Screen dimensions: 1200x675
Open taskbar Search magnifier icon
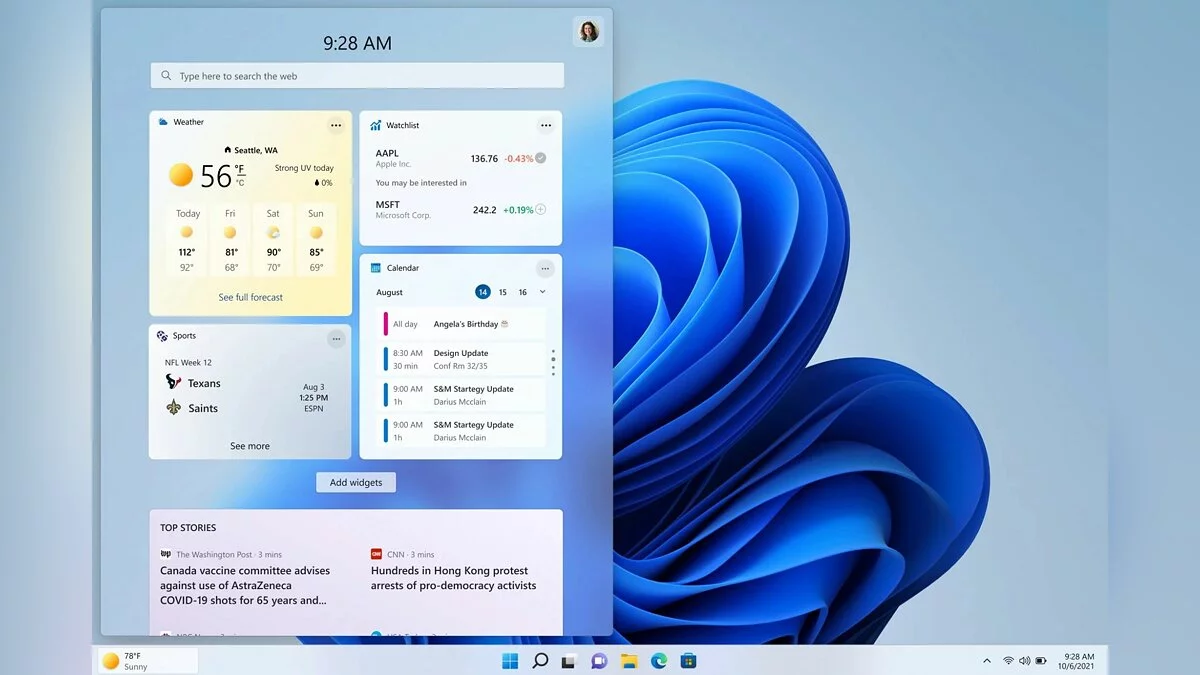(540, 661)
